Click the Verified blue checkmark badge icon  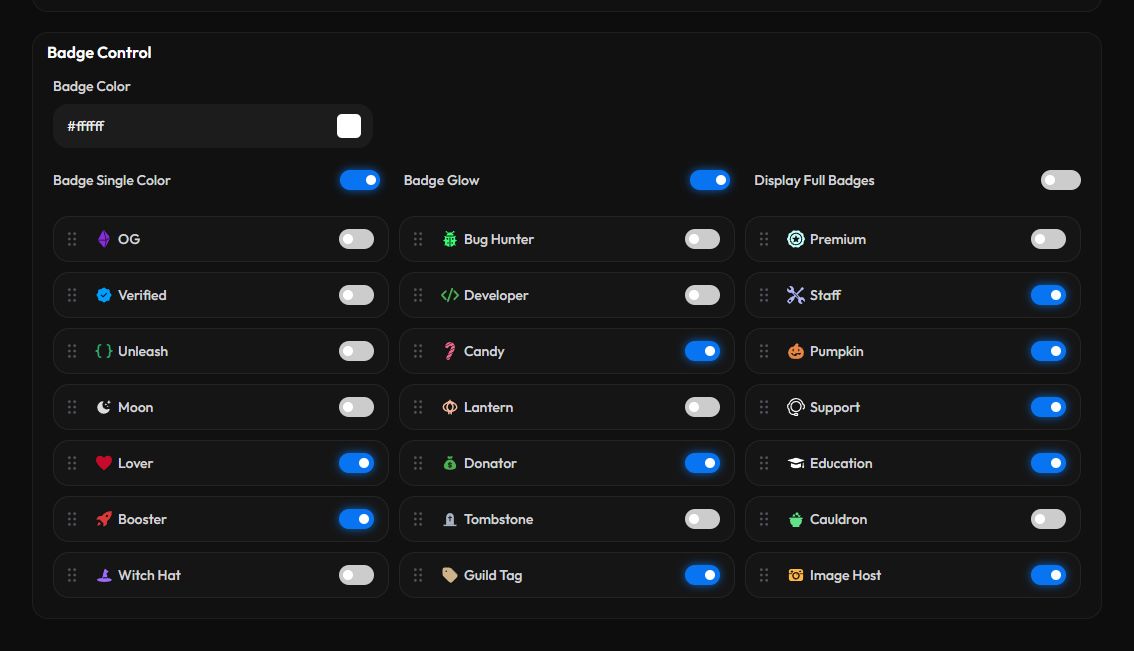pos(103,295)
